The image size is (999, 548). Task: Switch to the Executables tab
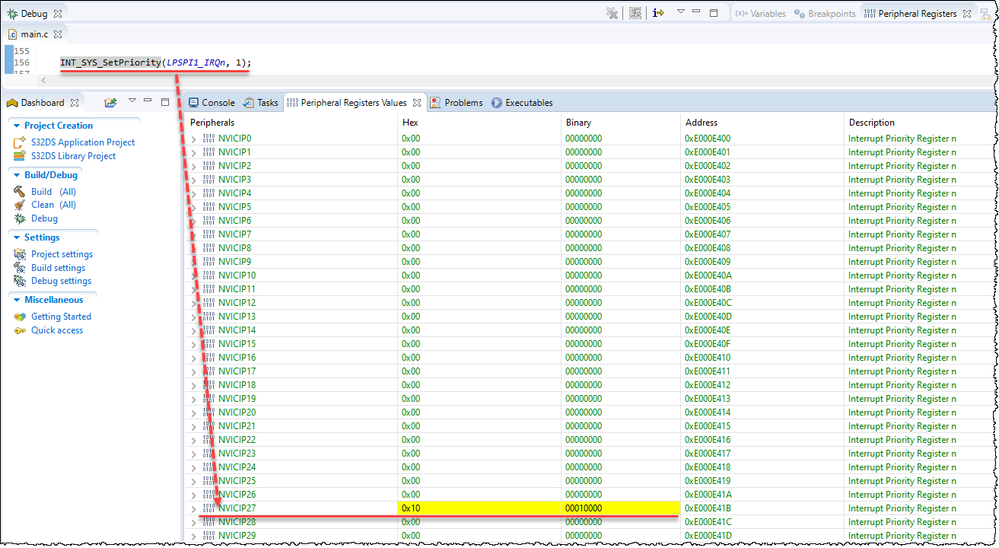[522, 103]
